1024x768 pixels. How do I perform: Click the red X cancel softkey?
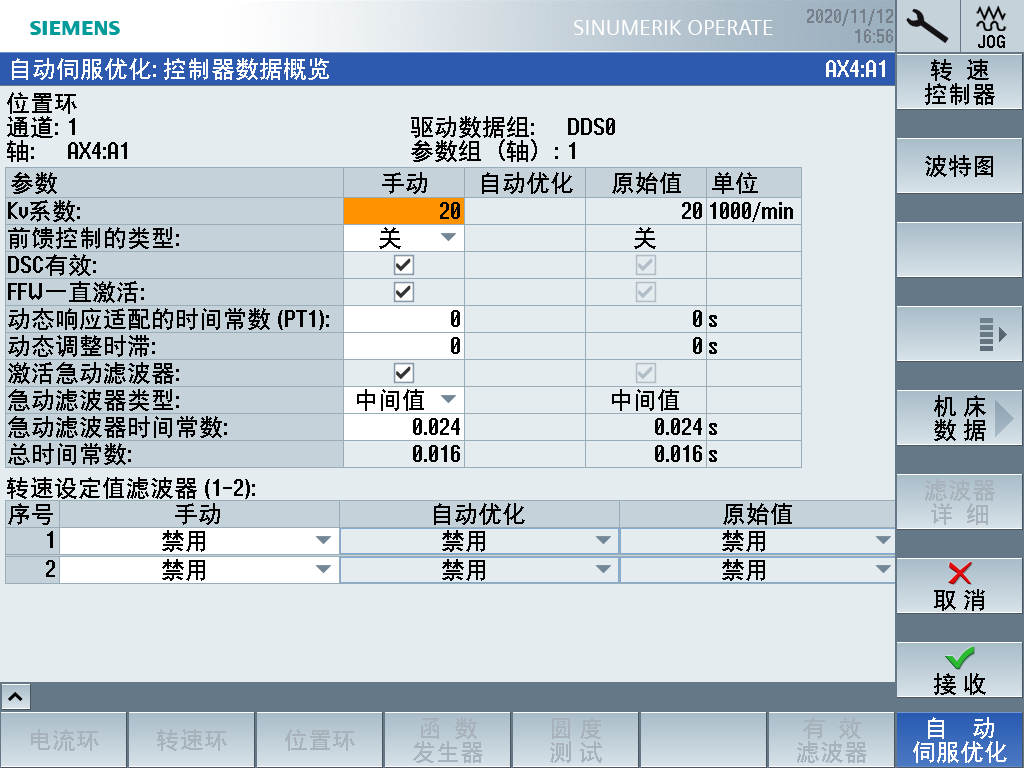pyautogui.click(x=959, y=586)
